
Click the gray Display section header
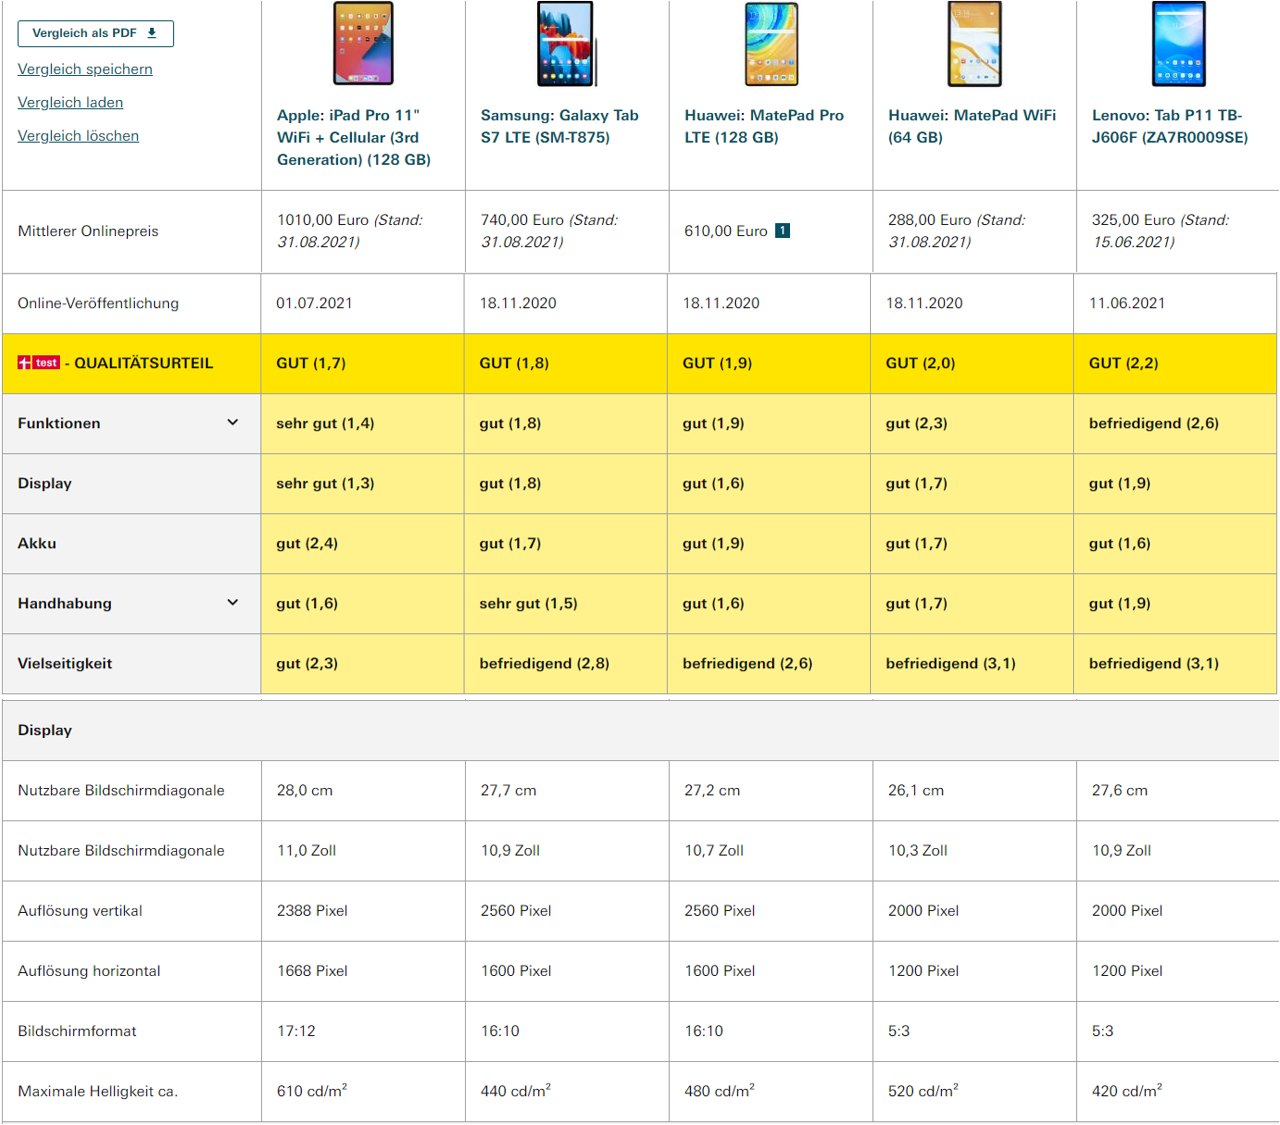pos(640,730)
